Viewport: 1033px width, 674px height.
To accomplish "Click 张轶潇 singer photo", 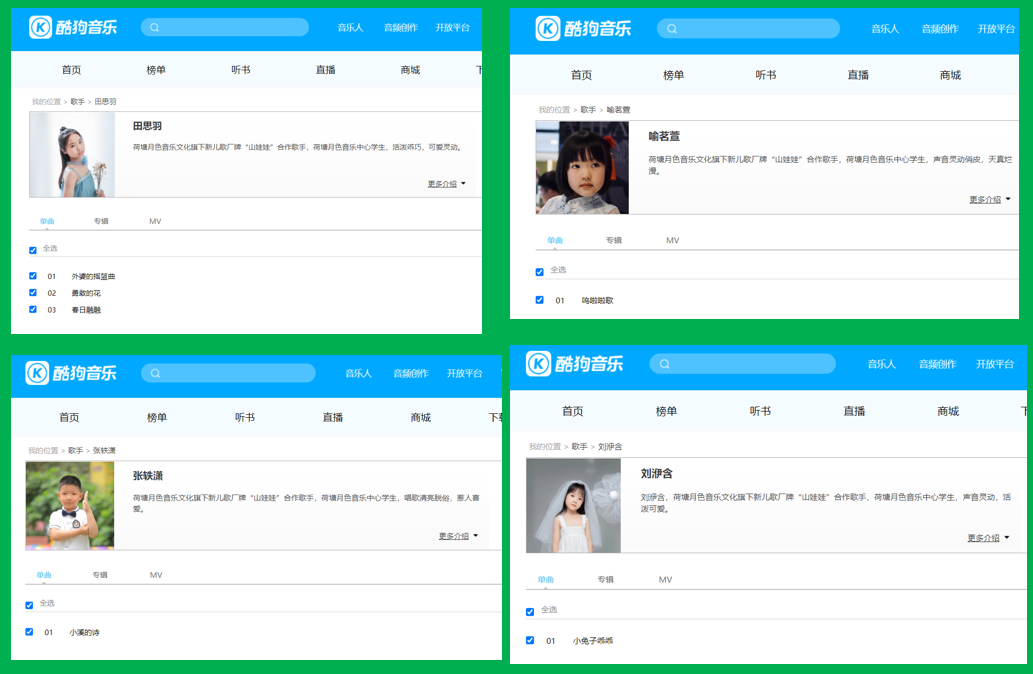I will click(x=70, y=505).
